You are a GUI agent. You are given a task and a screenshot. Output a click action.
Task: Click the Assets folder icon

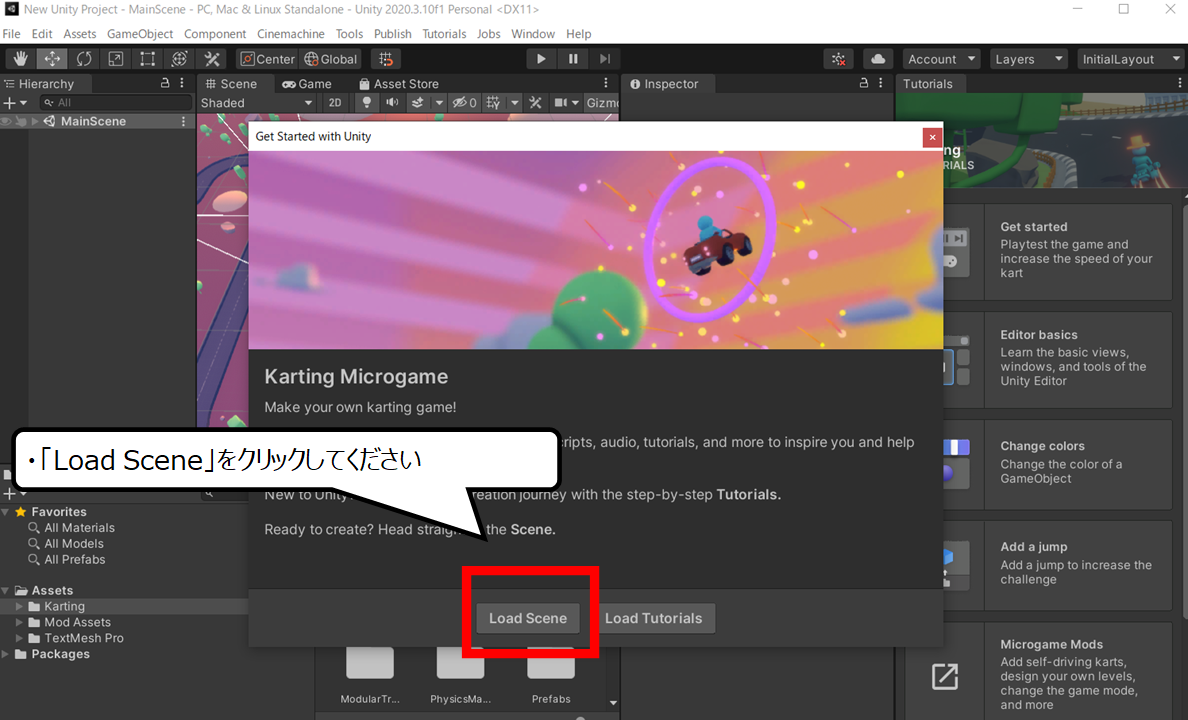pyautogui.click(x=21, y=590)
